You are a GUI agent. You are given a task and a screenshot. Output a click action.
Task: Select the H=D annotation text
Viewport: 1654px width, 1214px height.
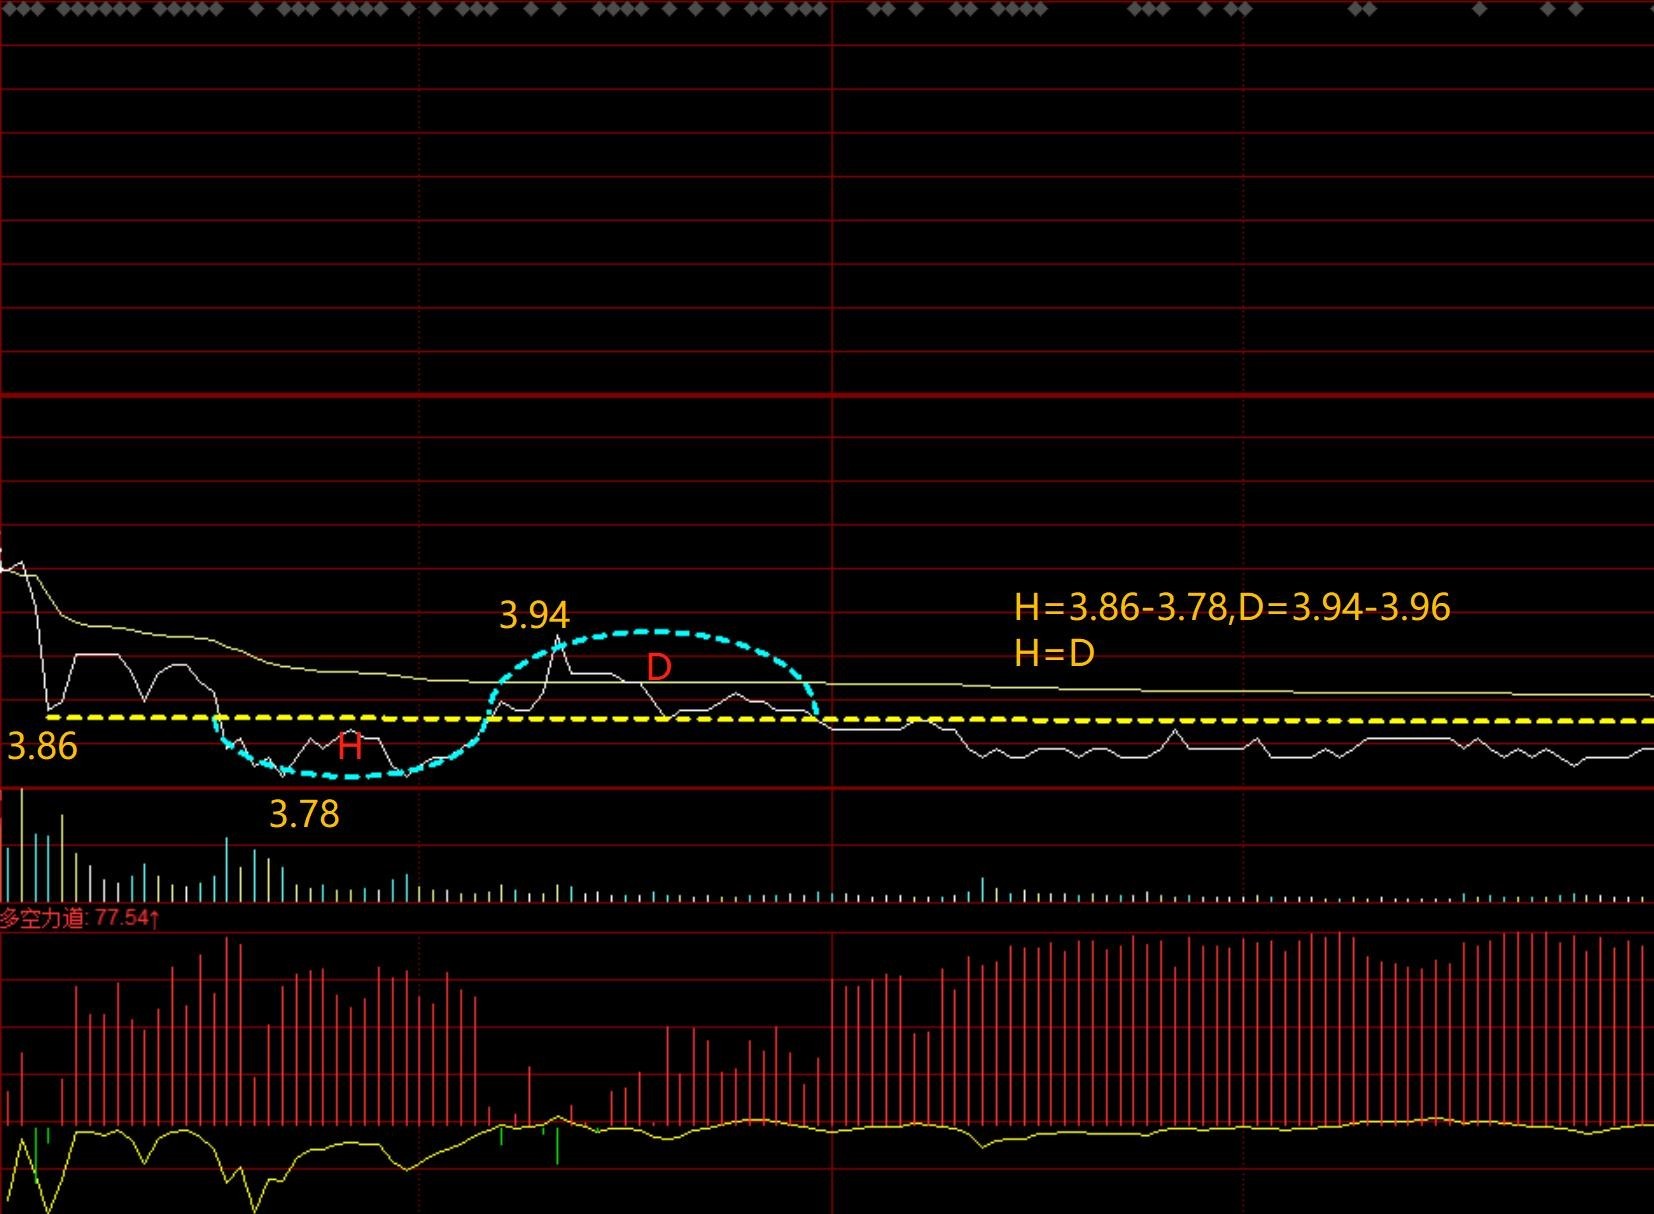pos(1054,653)
